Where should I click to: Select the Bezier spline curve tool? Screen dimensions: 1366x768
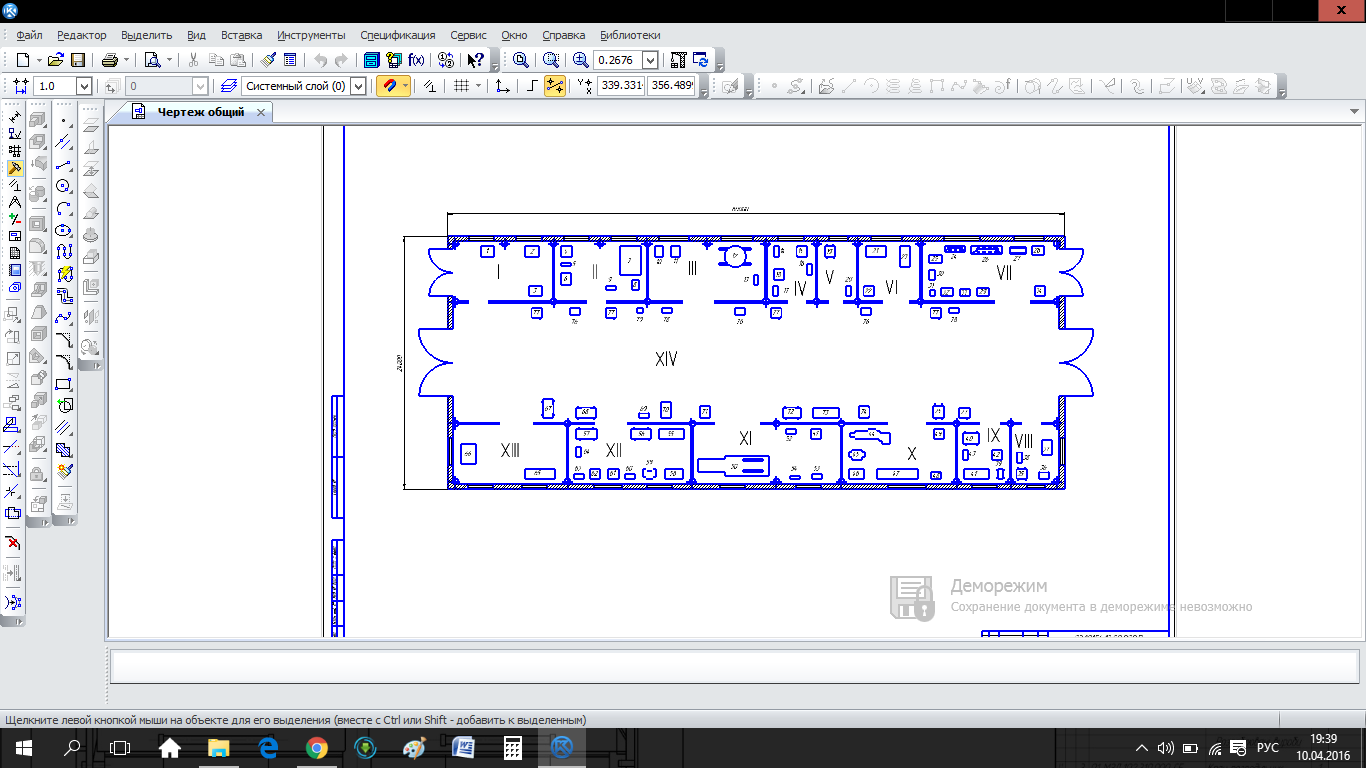pos(64,318)
